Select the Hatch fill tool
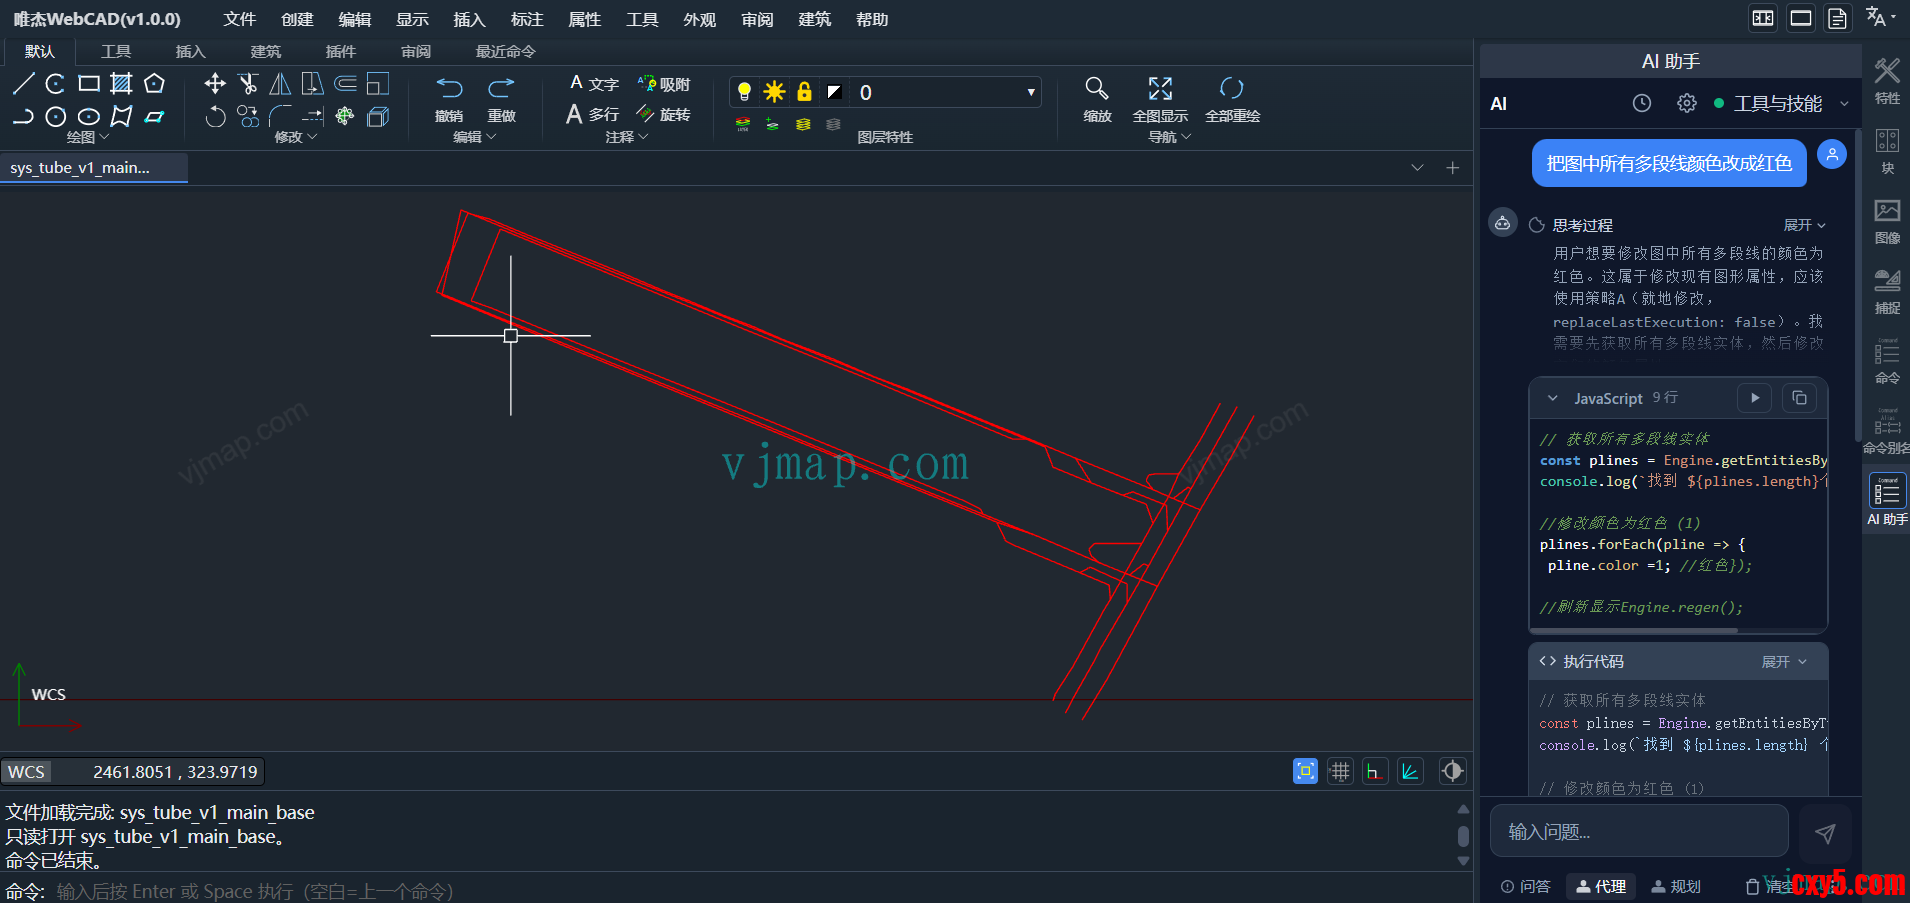This screenshot has width=1910, height=903. [121, 84]
